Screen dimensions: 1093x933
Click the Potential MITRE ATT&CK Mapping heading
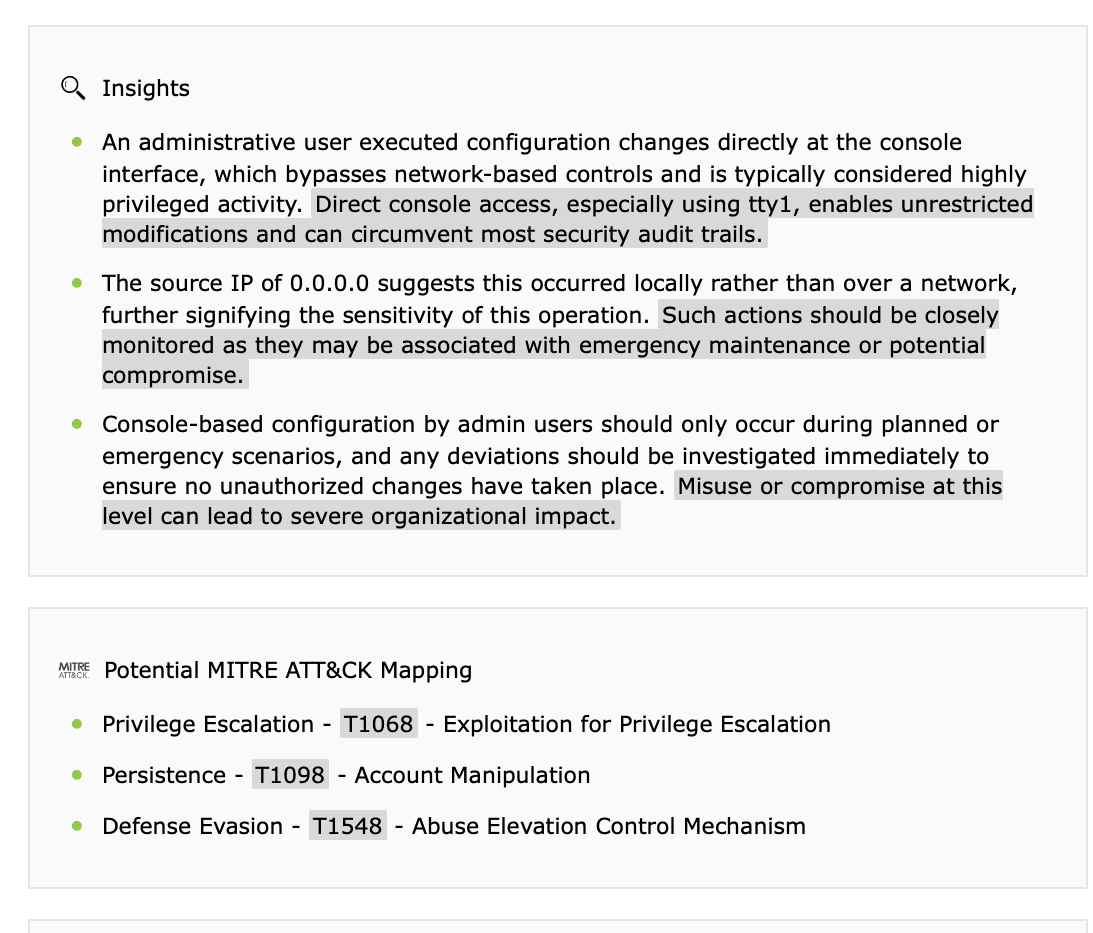coord(288,670)
